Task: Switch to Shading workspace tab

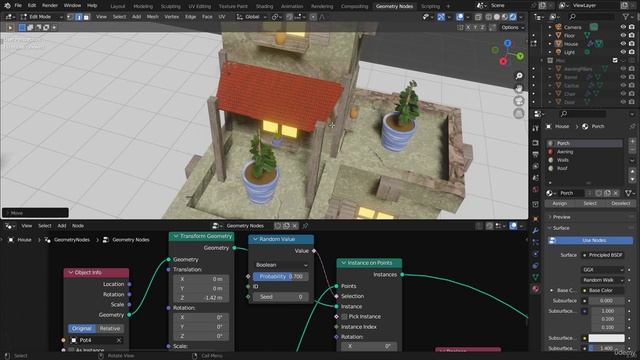Action: [x=264, y=6]
